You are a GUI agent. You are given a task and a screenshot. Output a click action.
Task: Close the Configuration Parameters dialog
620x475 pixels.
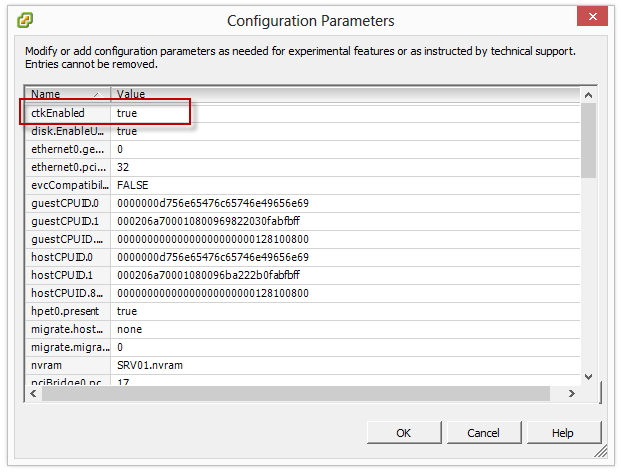(591, 17)
